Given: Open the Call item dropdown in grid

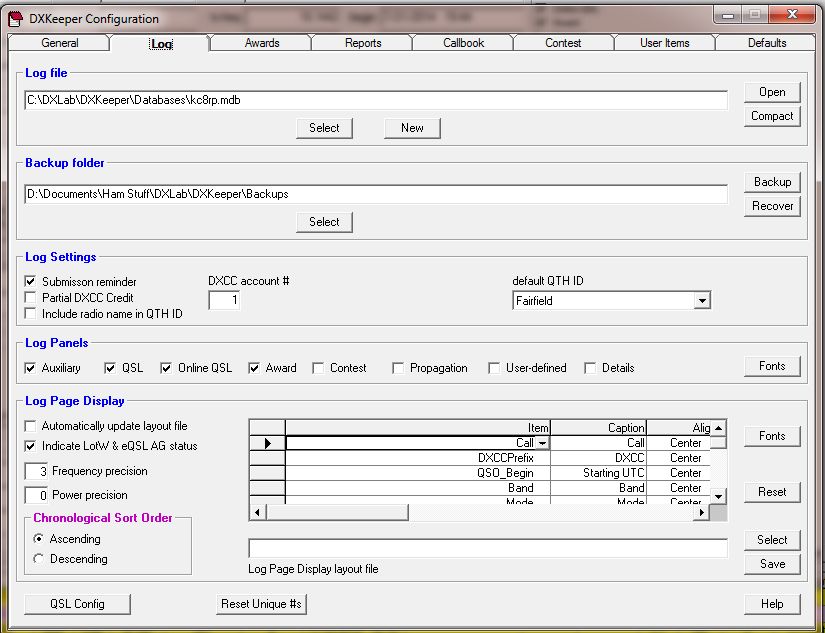Looking at the screenshot, I should tap(542, 443).
